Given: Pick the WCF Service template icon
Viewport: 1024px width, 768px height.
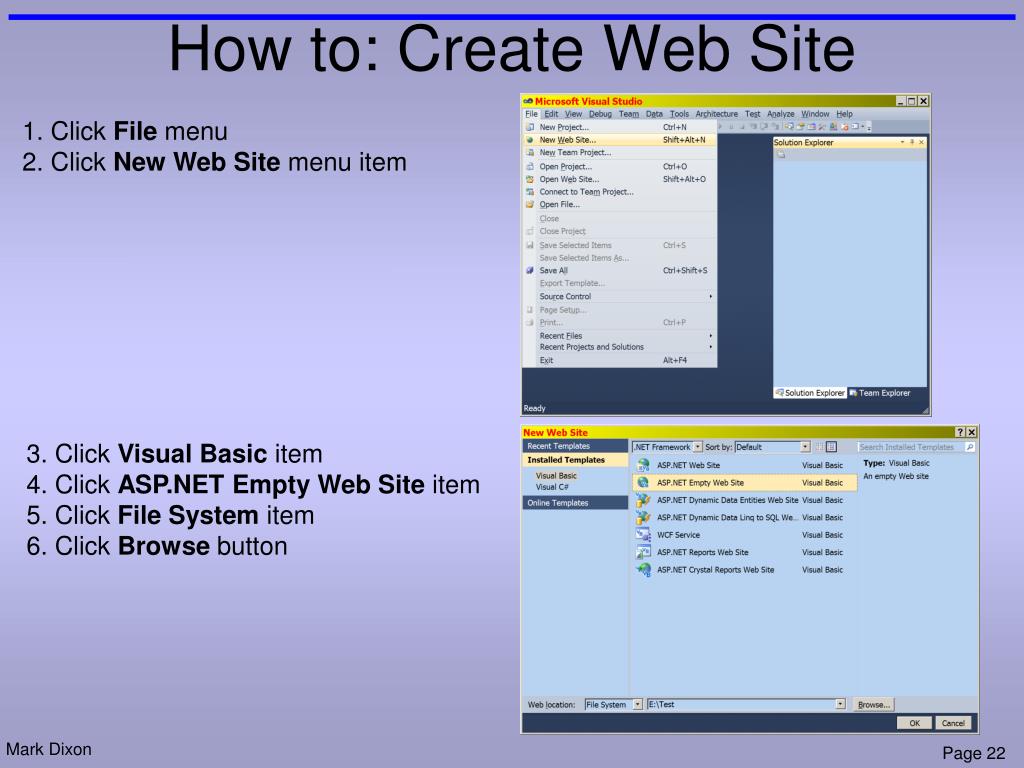Looking at the screenshot, I should [x=643, y=535].
